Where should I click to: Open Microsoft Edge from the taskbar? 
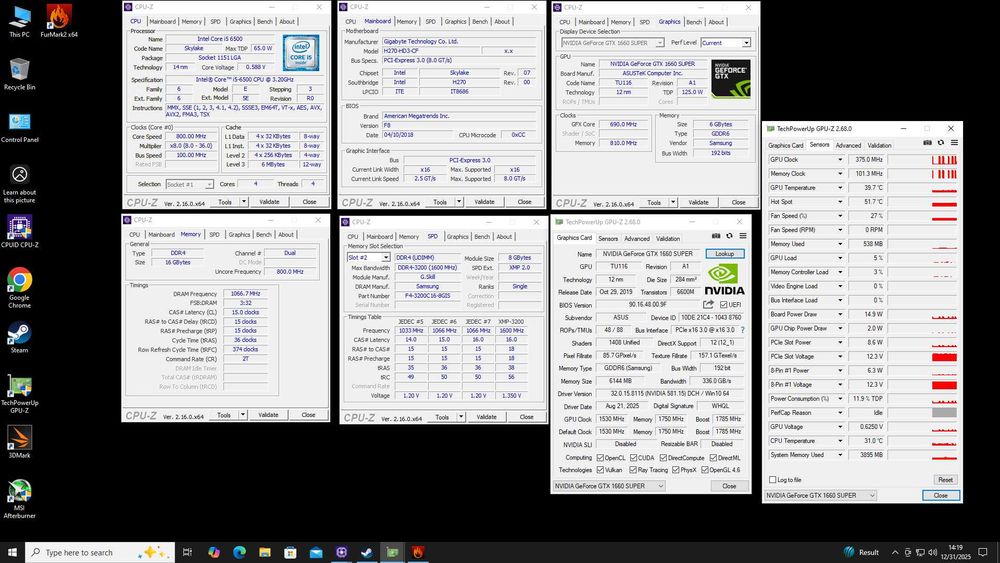point(239,552)
